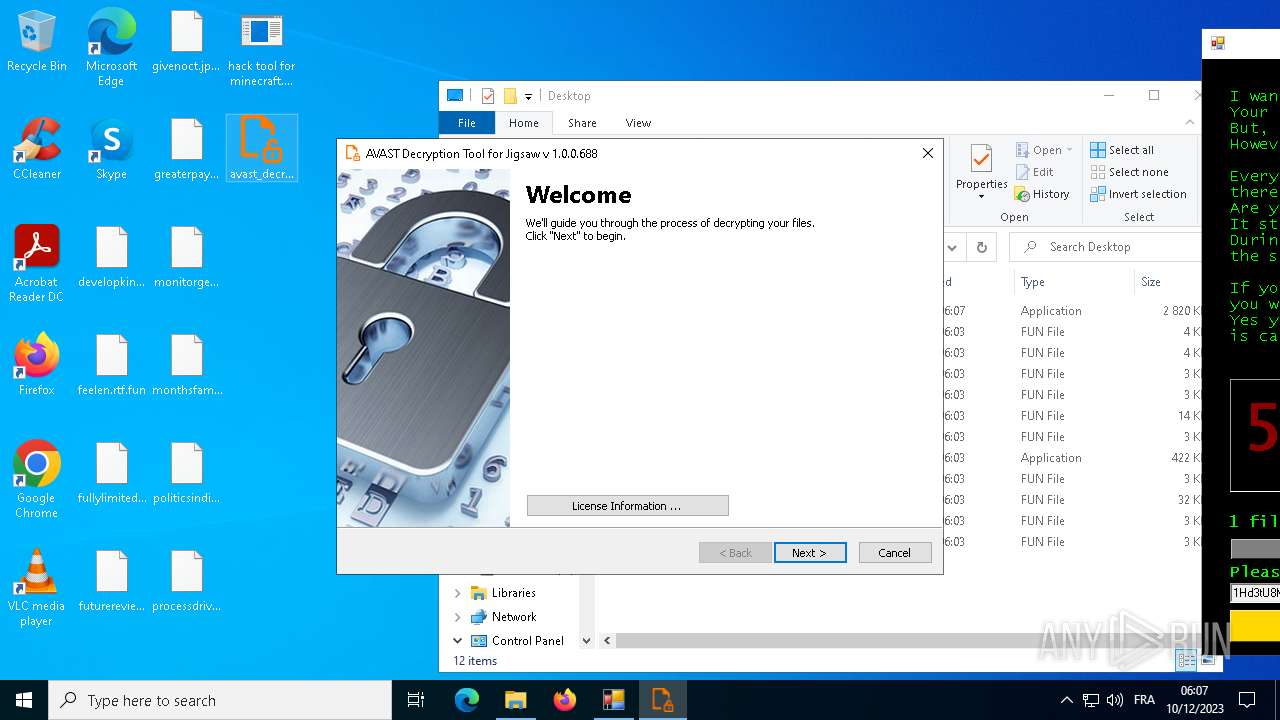Refresh the Explorer folder view

tap(981, 247)
